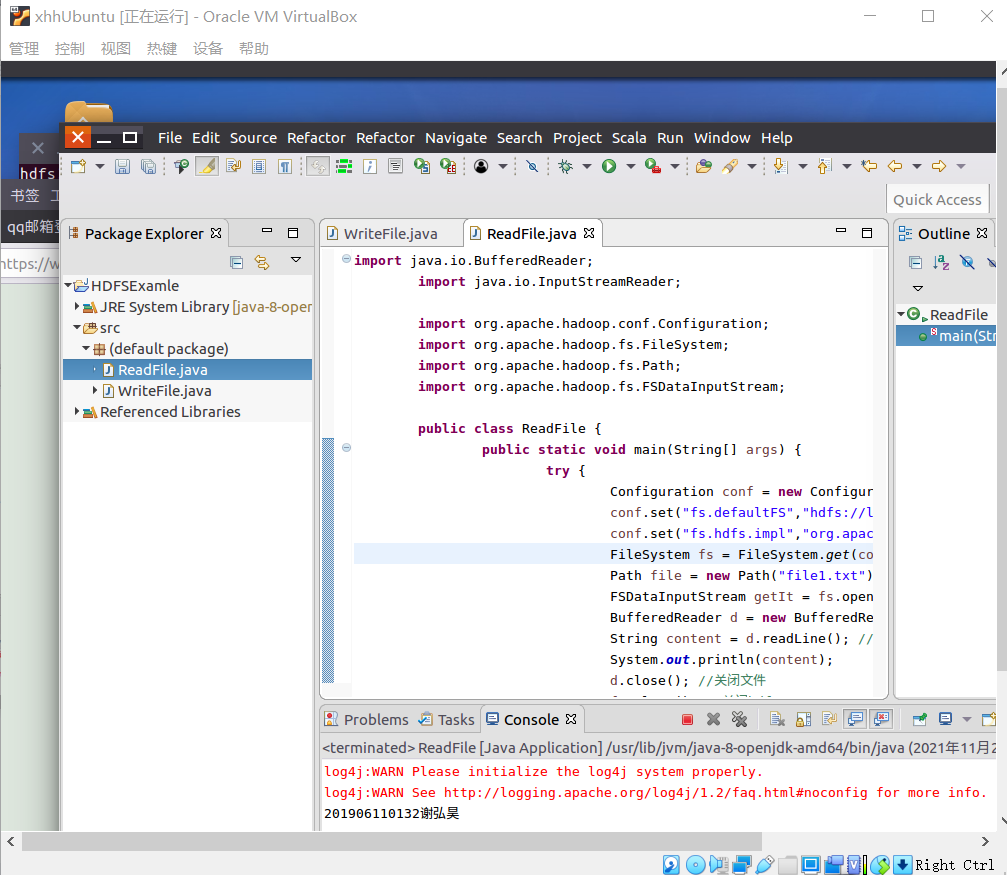
Task: Click the horizontal scrollbar at bottom
Action: pyautogui.click(x=390, y=841)
